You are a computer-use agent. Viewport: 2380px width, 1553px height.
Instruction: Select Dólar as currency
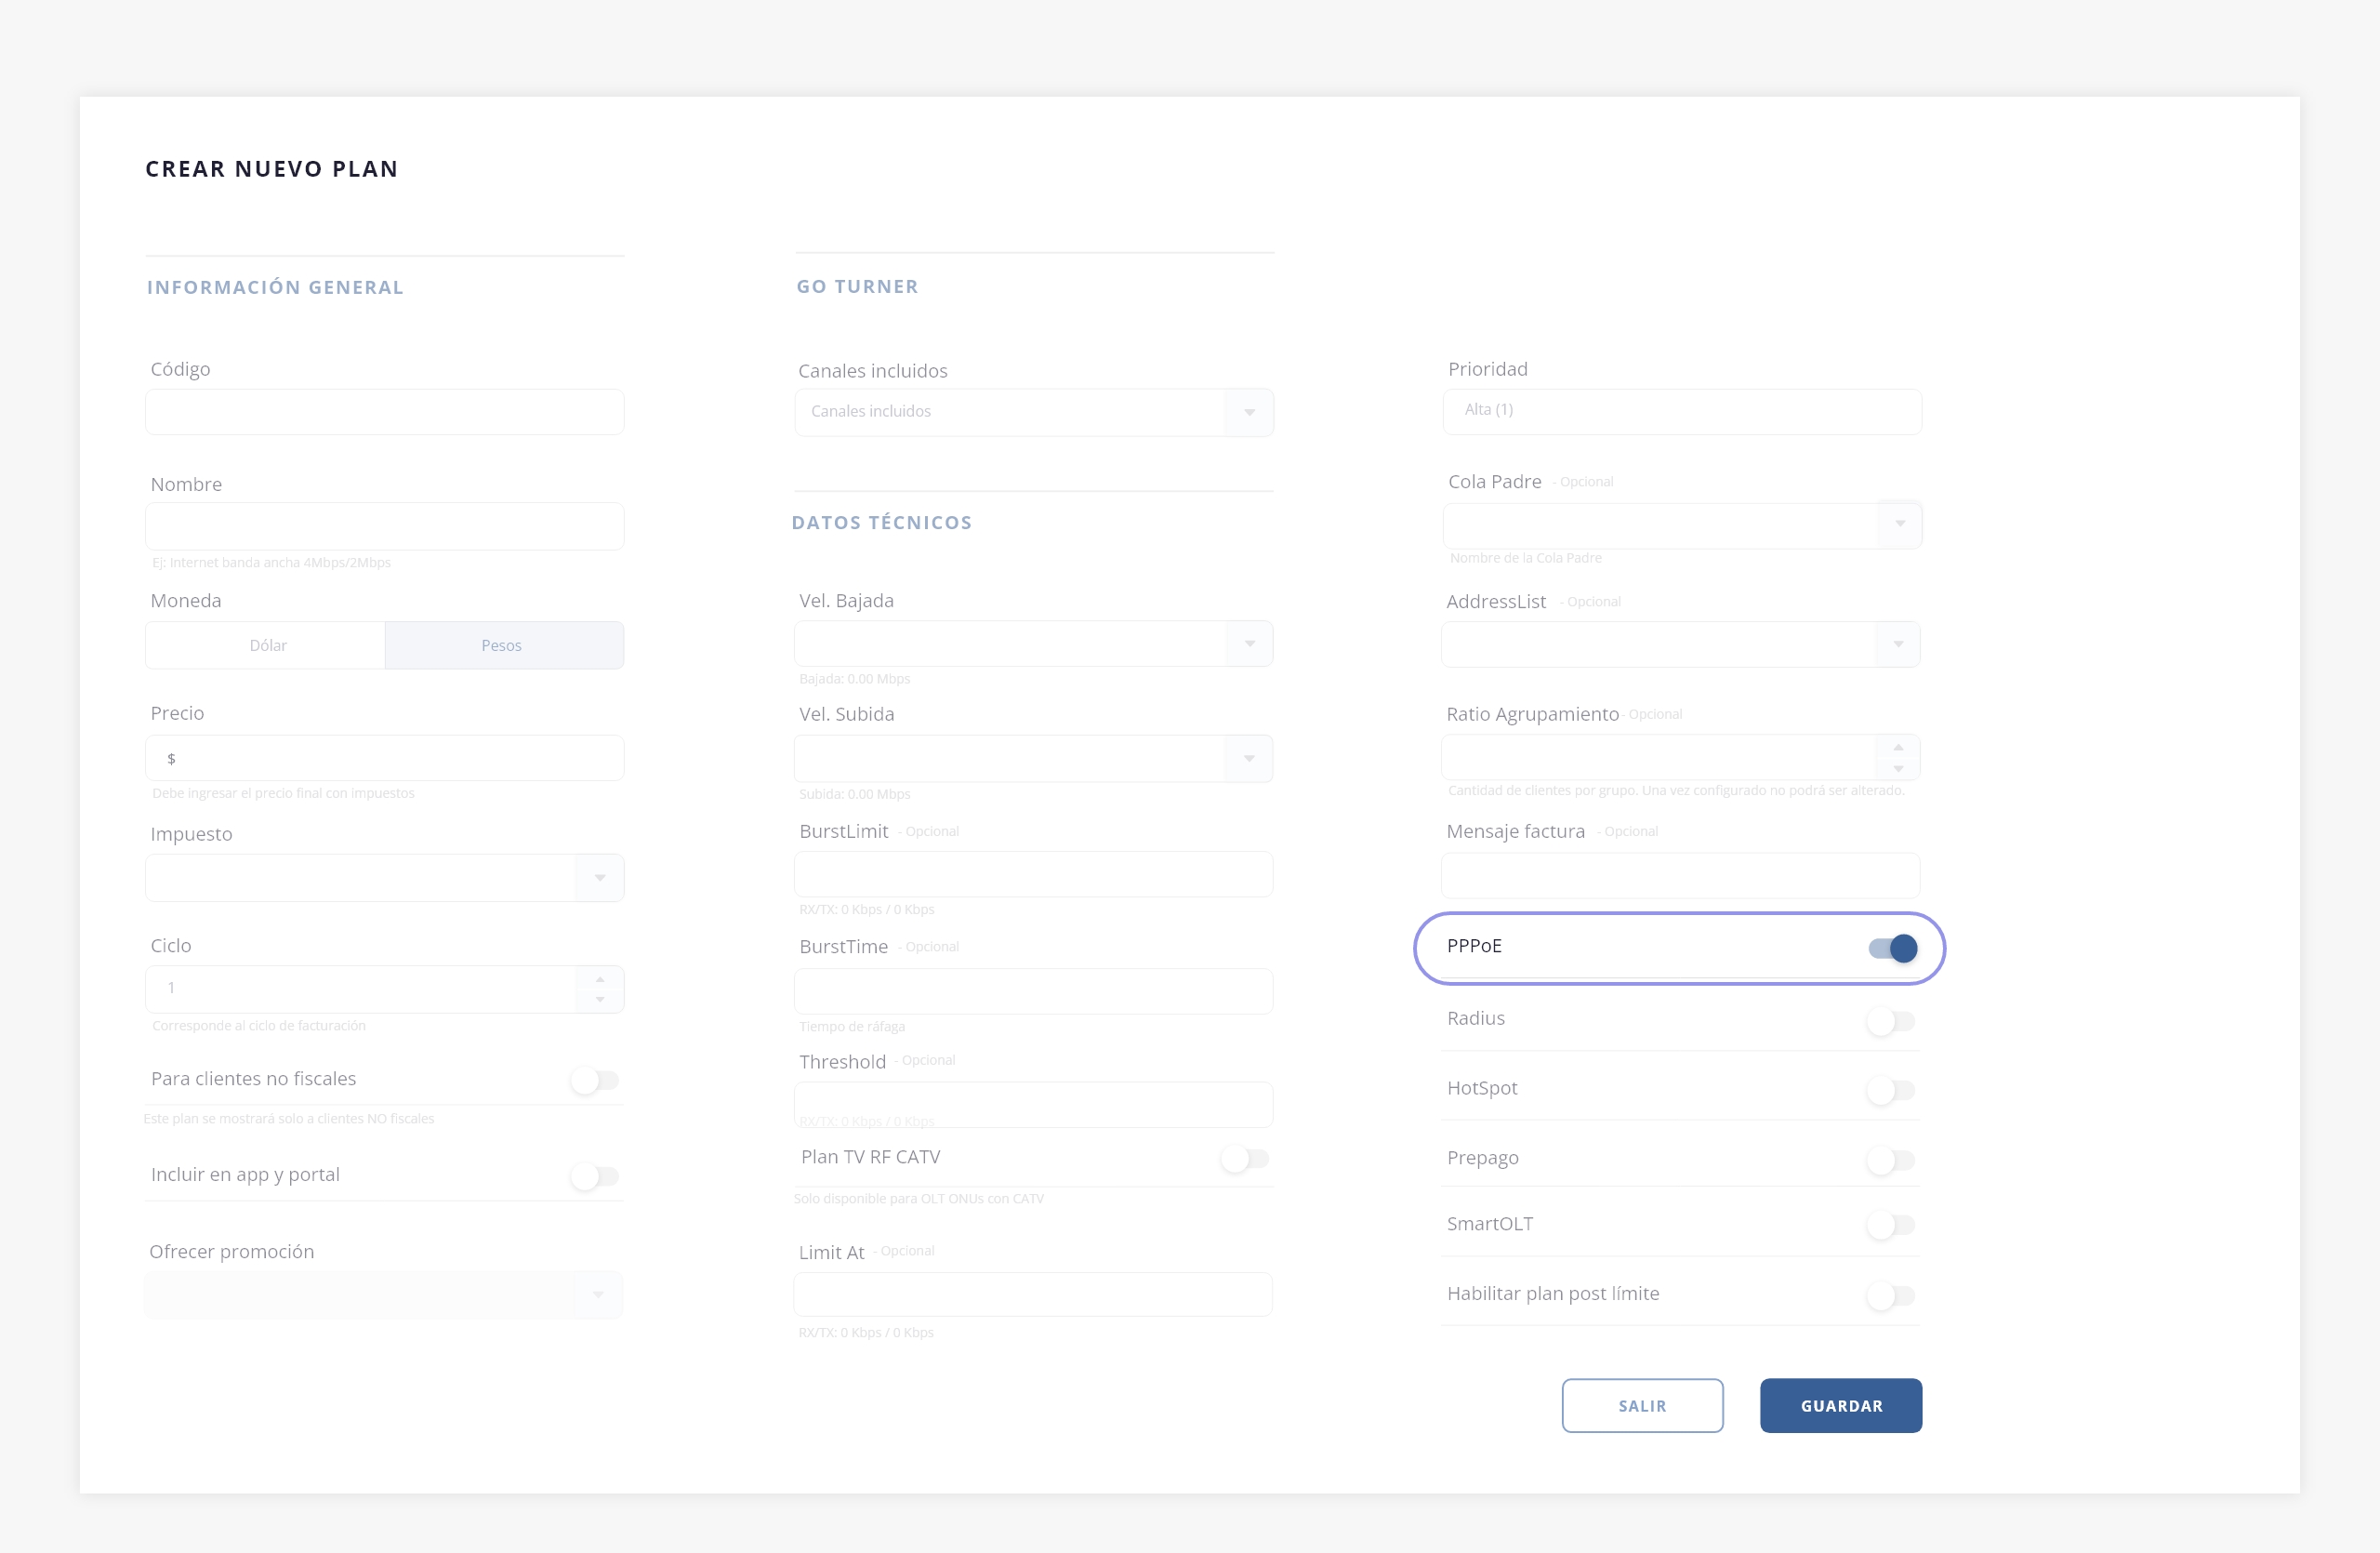[267, 646]
